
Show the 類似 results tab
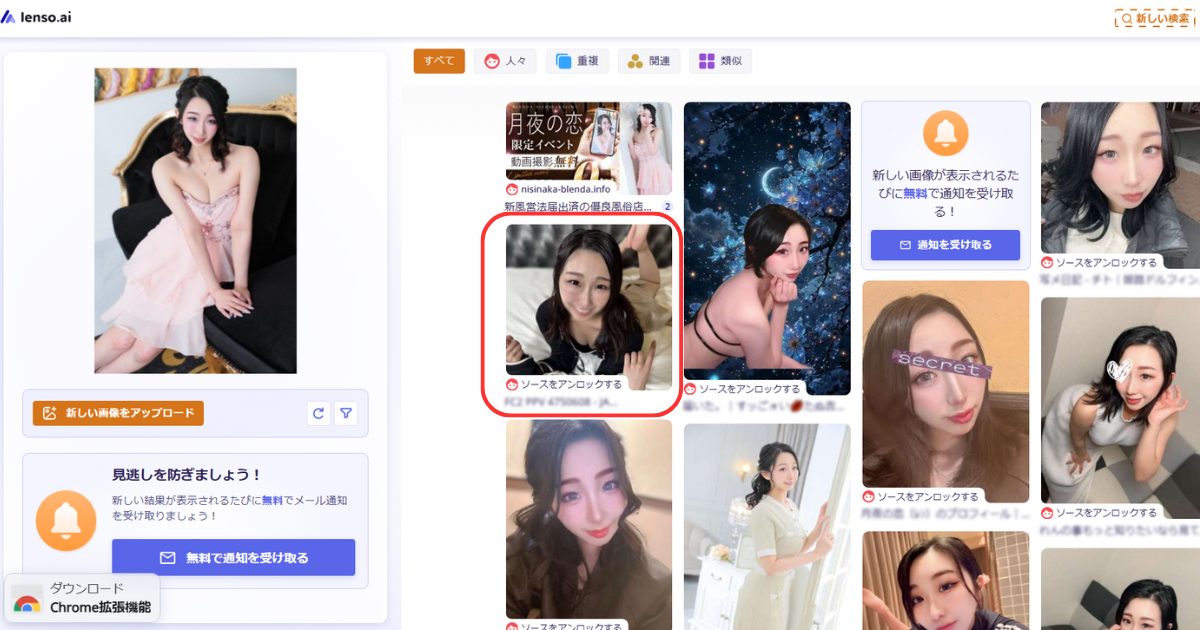(720, 61)
